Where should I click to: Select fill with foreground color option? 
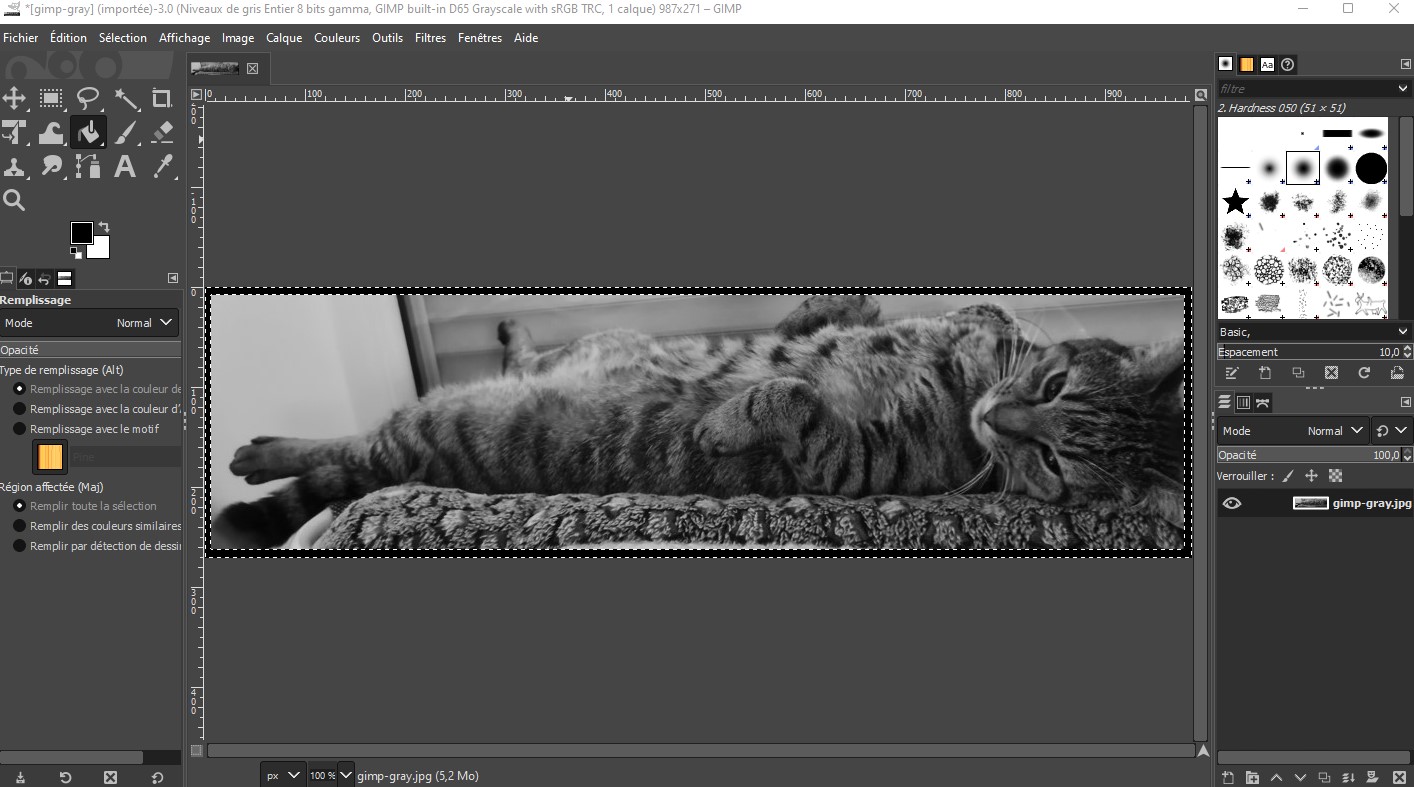[98, 389]
